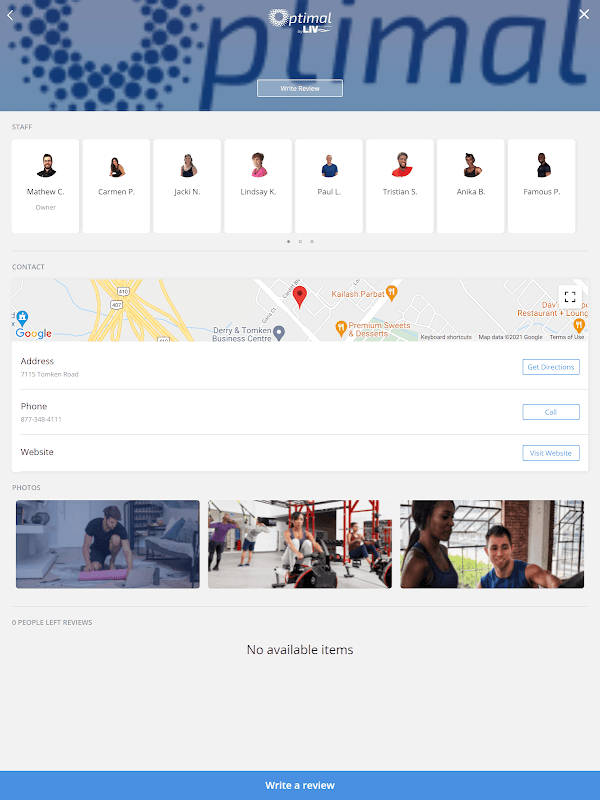The image size is (600, 800).
Task: Click Derry & Tomken Business Centre marker
Action: click(279, 333)
